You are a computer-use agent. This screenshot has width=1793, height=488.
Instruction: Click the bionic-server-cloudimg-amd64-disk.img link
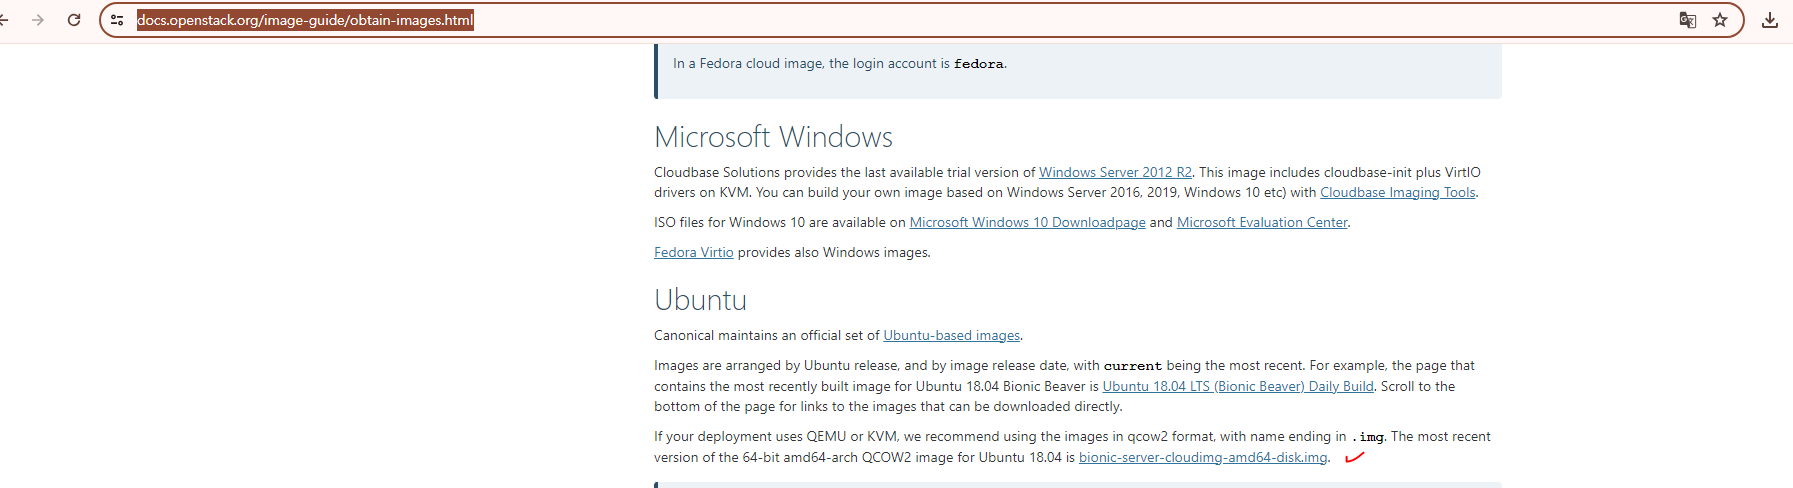click(1203, 458)
